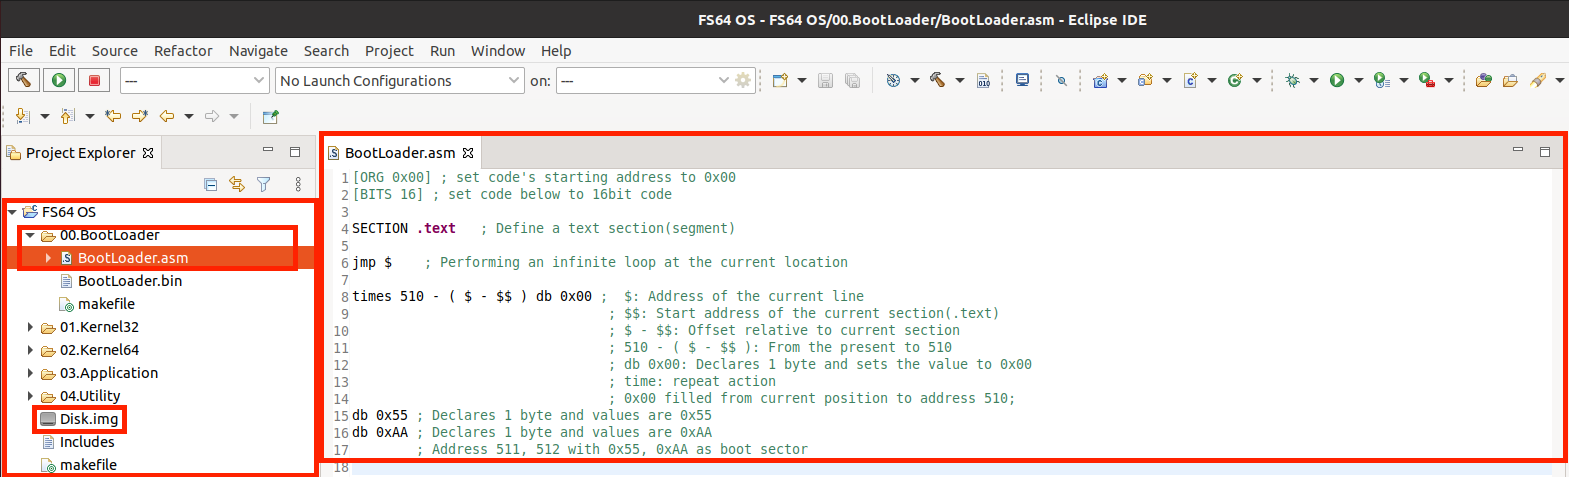Select the Includes tree item

point(87,442)
